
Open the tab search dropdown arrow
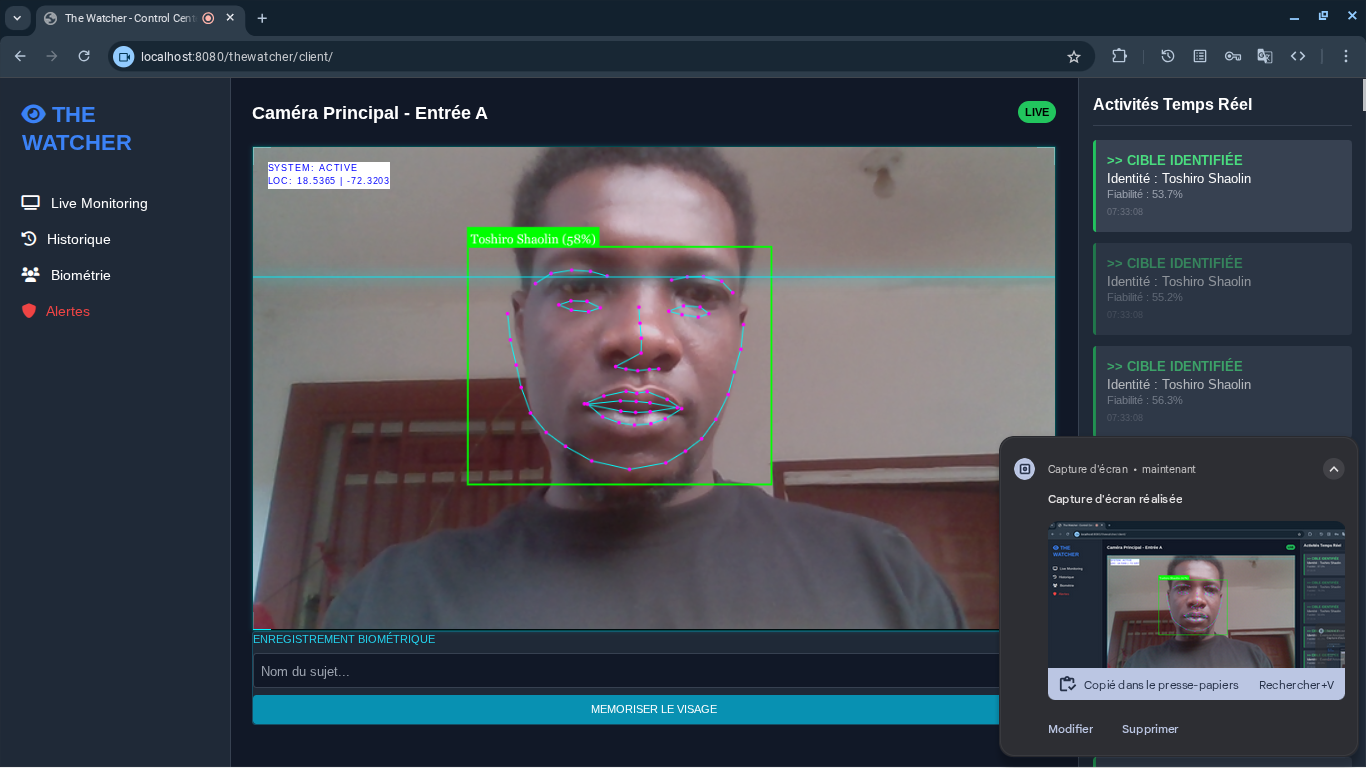point(17,18)
